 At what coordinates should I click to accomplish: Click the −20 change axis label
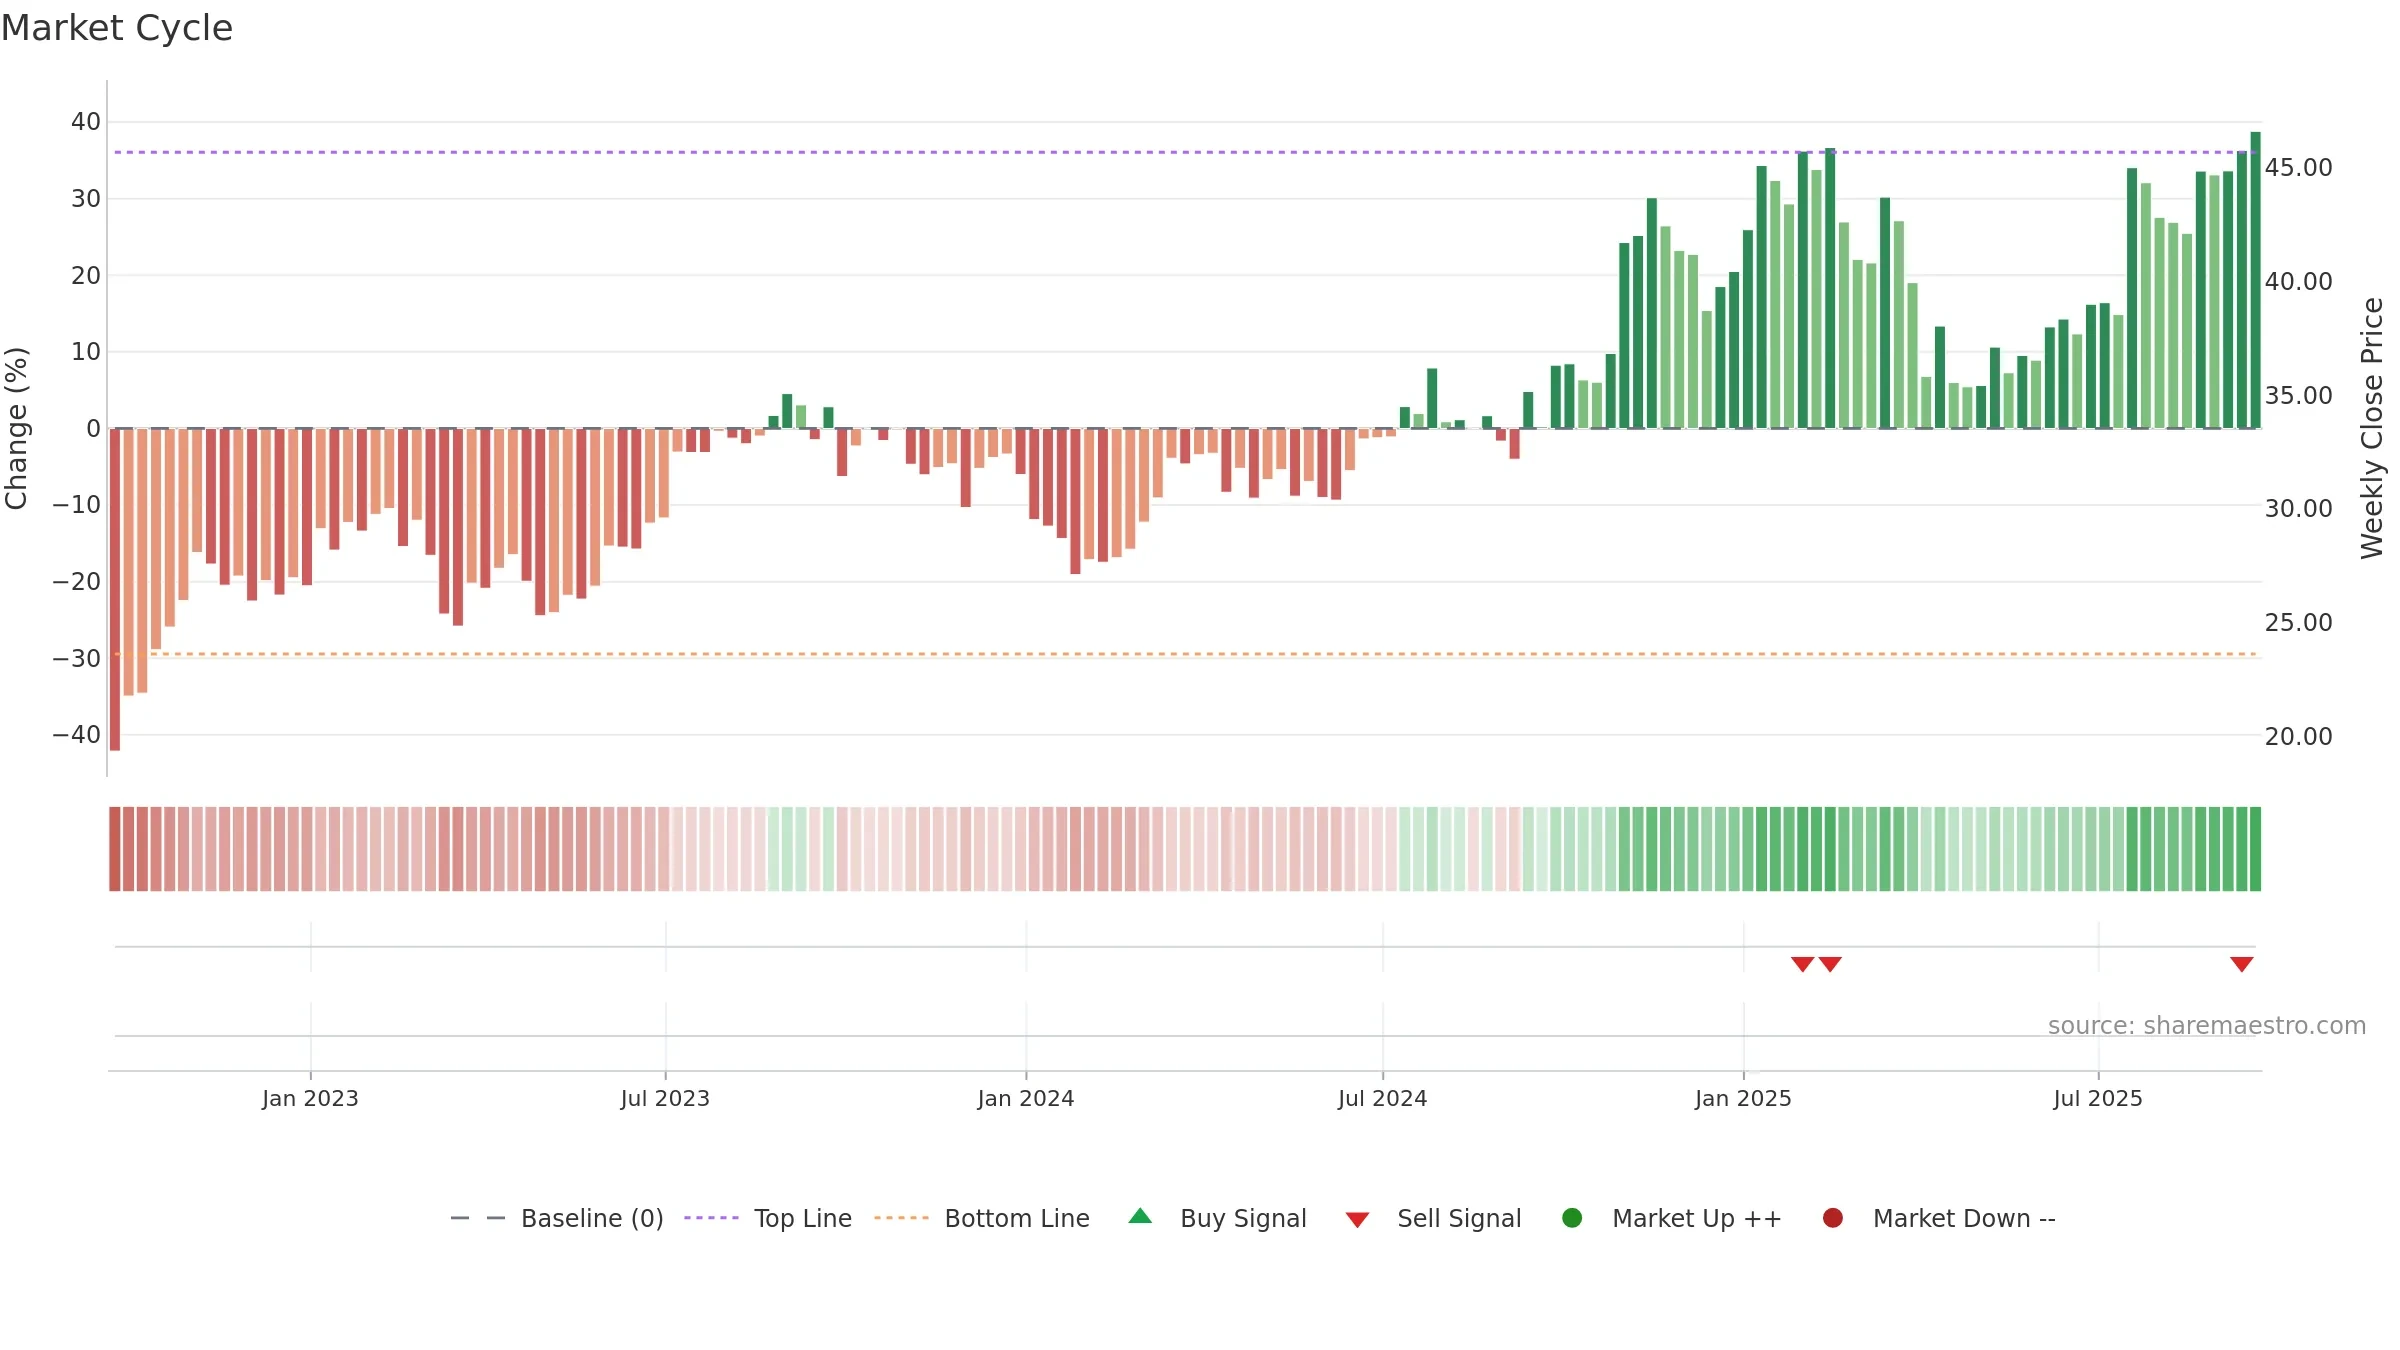[77, 581]
